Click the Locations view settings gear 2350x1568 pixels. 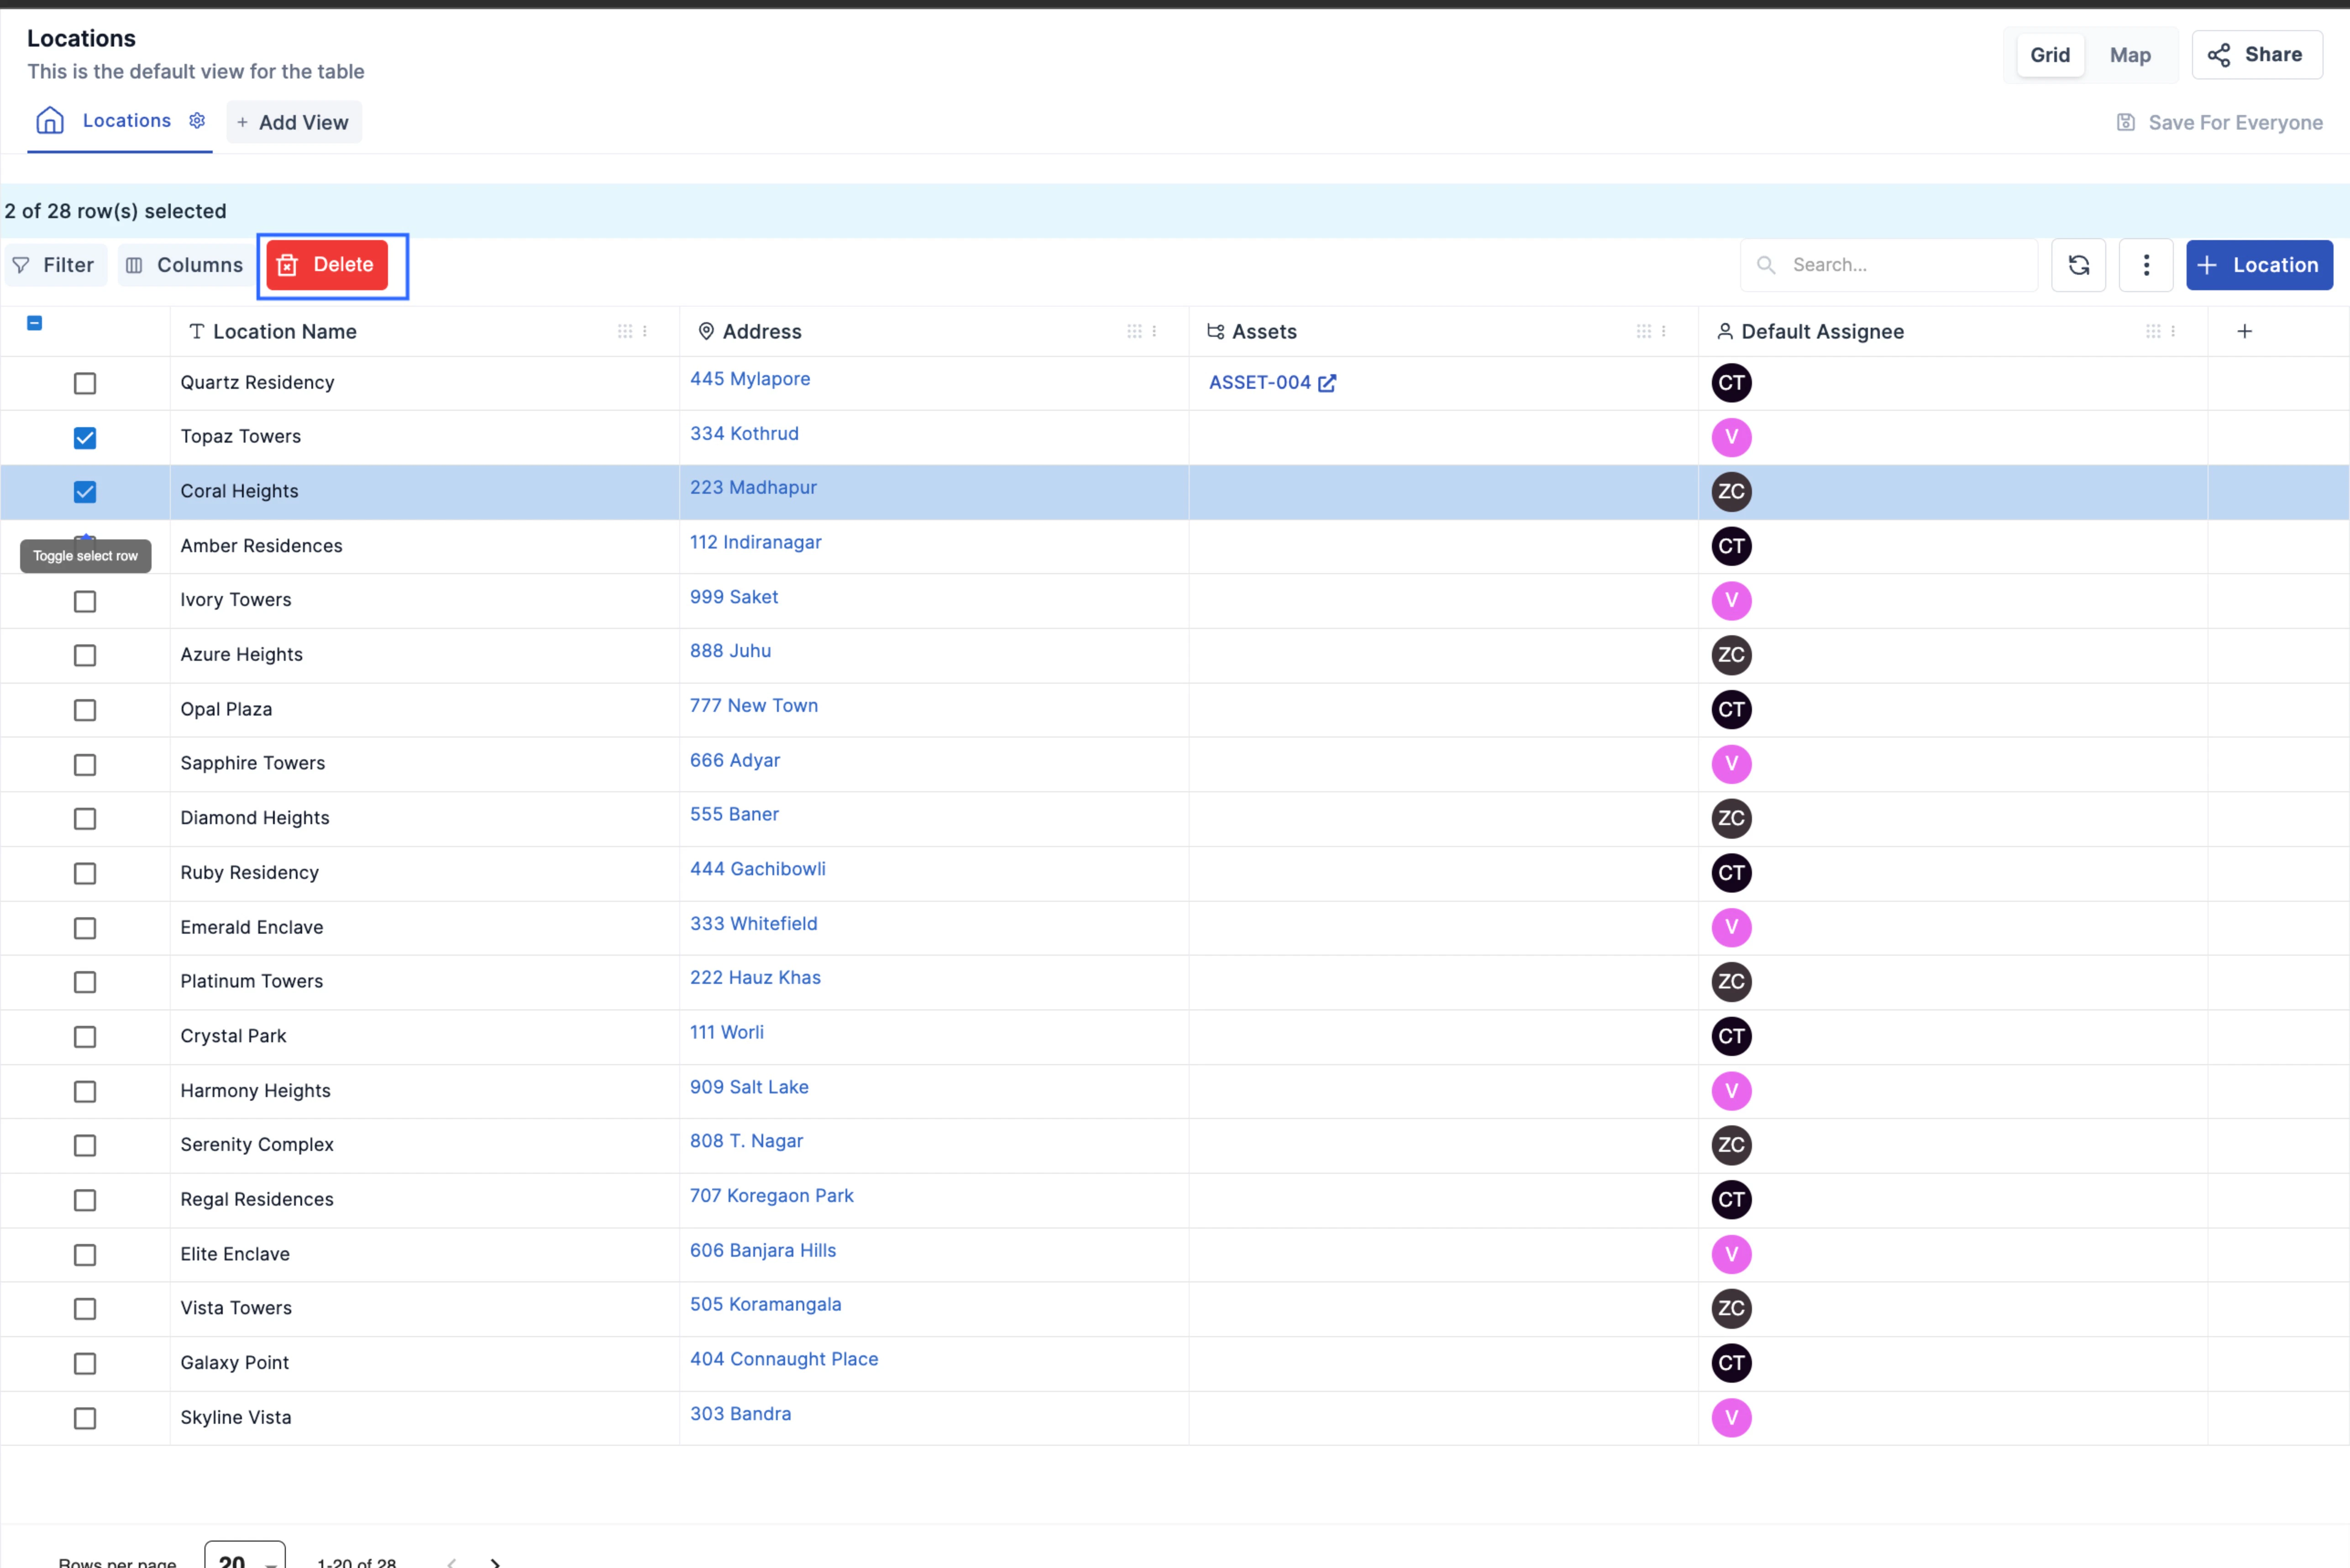(x=197, y=120)
